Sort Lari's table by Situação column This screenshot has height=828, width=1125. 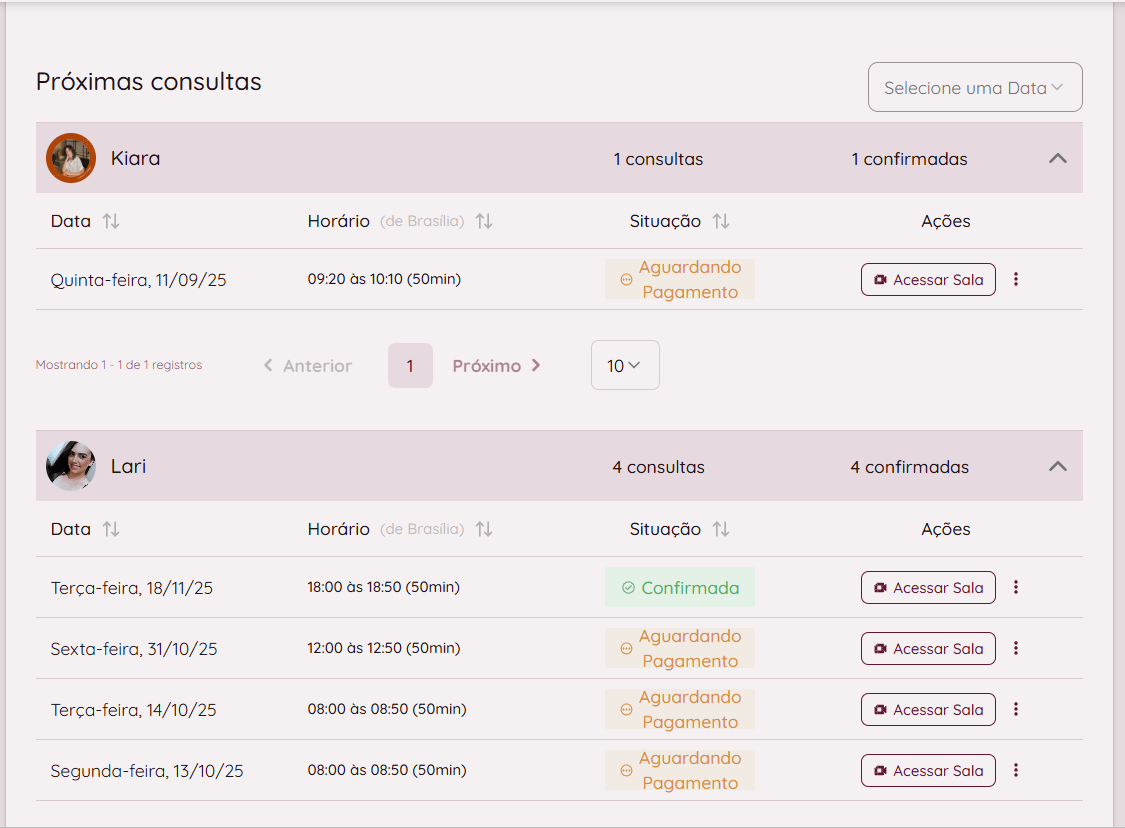coord(720,529)
